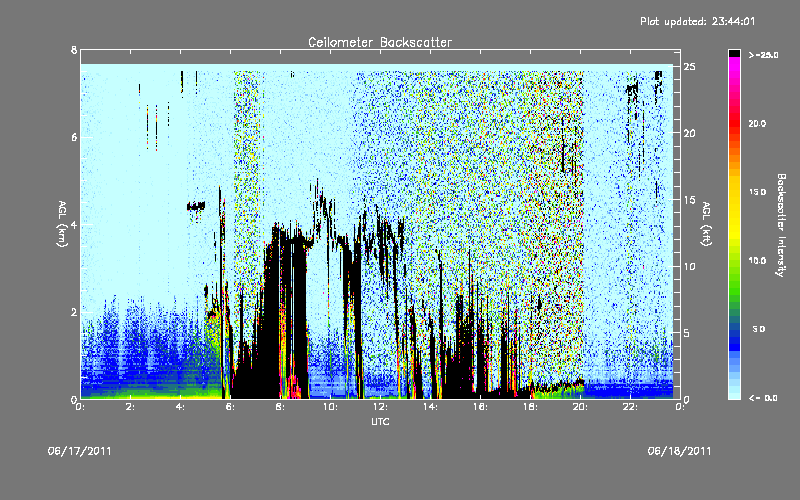Viewport: 800px width, 500px height.
Task: Click the 12: tick on the UTC axis
Action: point(380,407)
